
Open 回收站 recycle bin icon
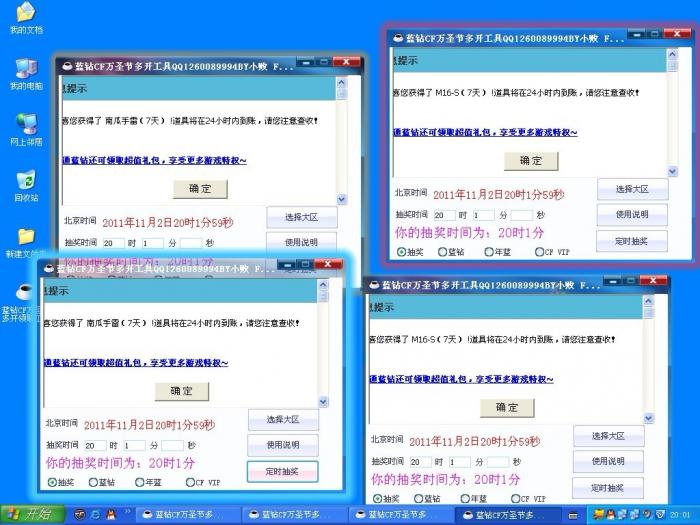click(26, 185)
